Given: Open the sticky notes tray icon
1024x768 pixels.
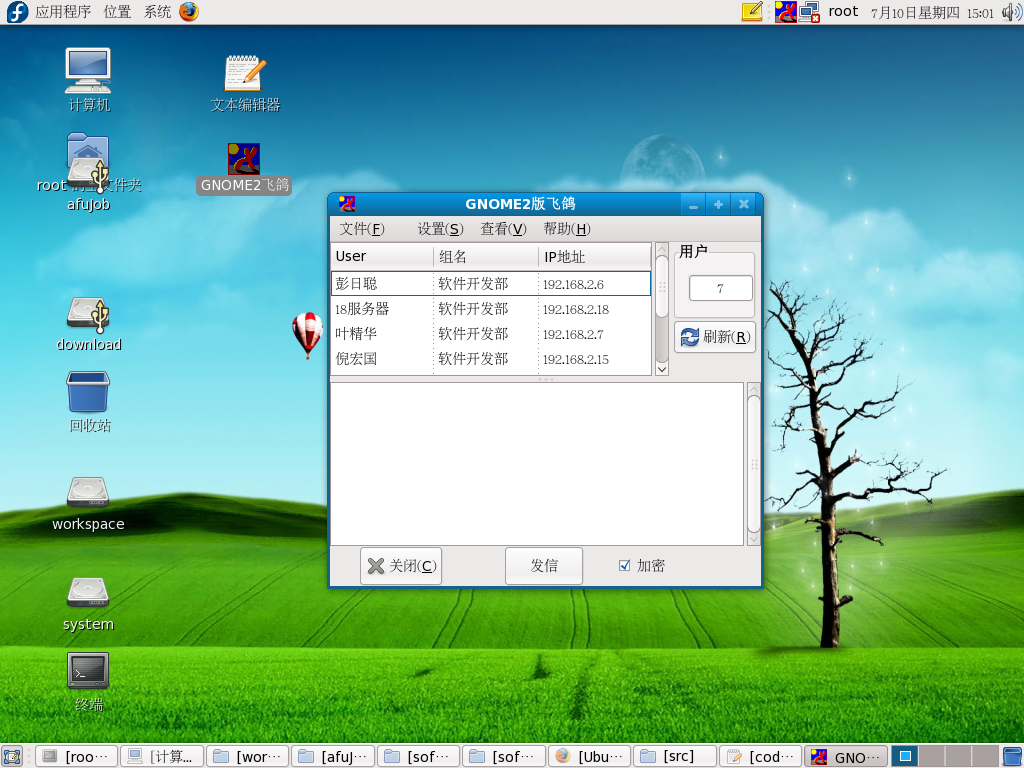Looking at the screenshot, I should coord(752,12).
